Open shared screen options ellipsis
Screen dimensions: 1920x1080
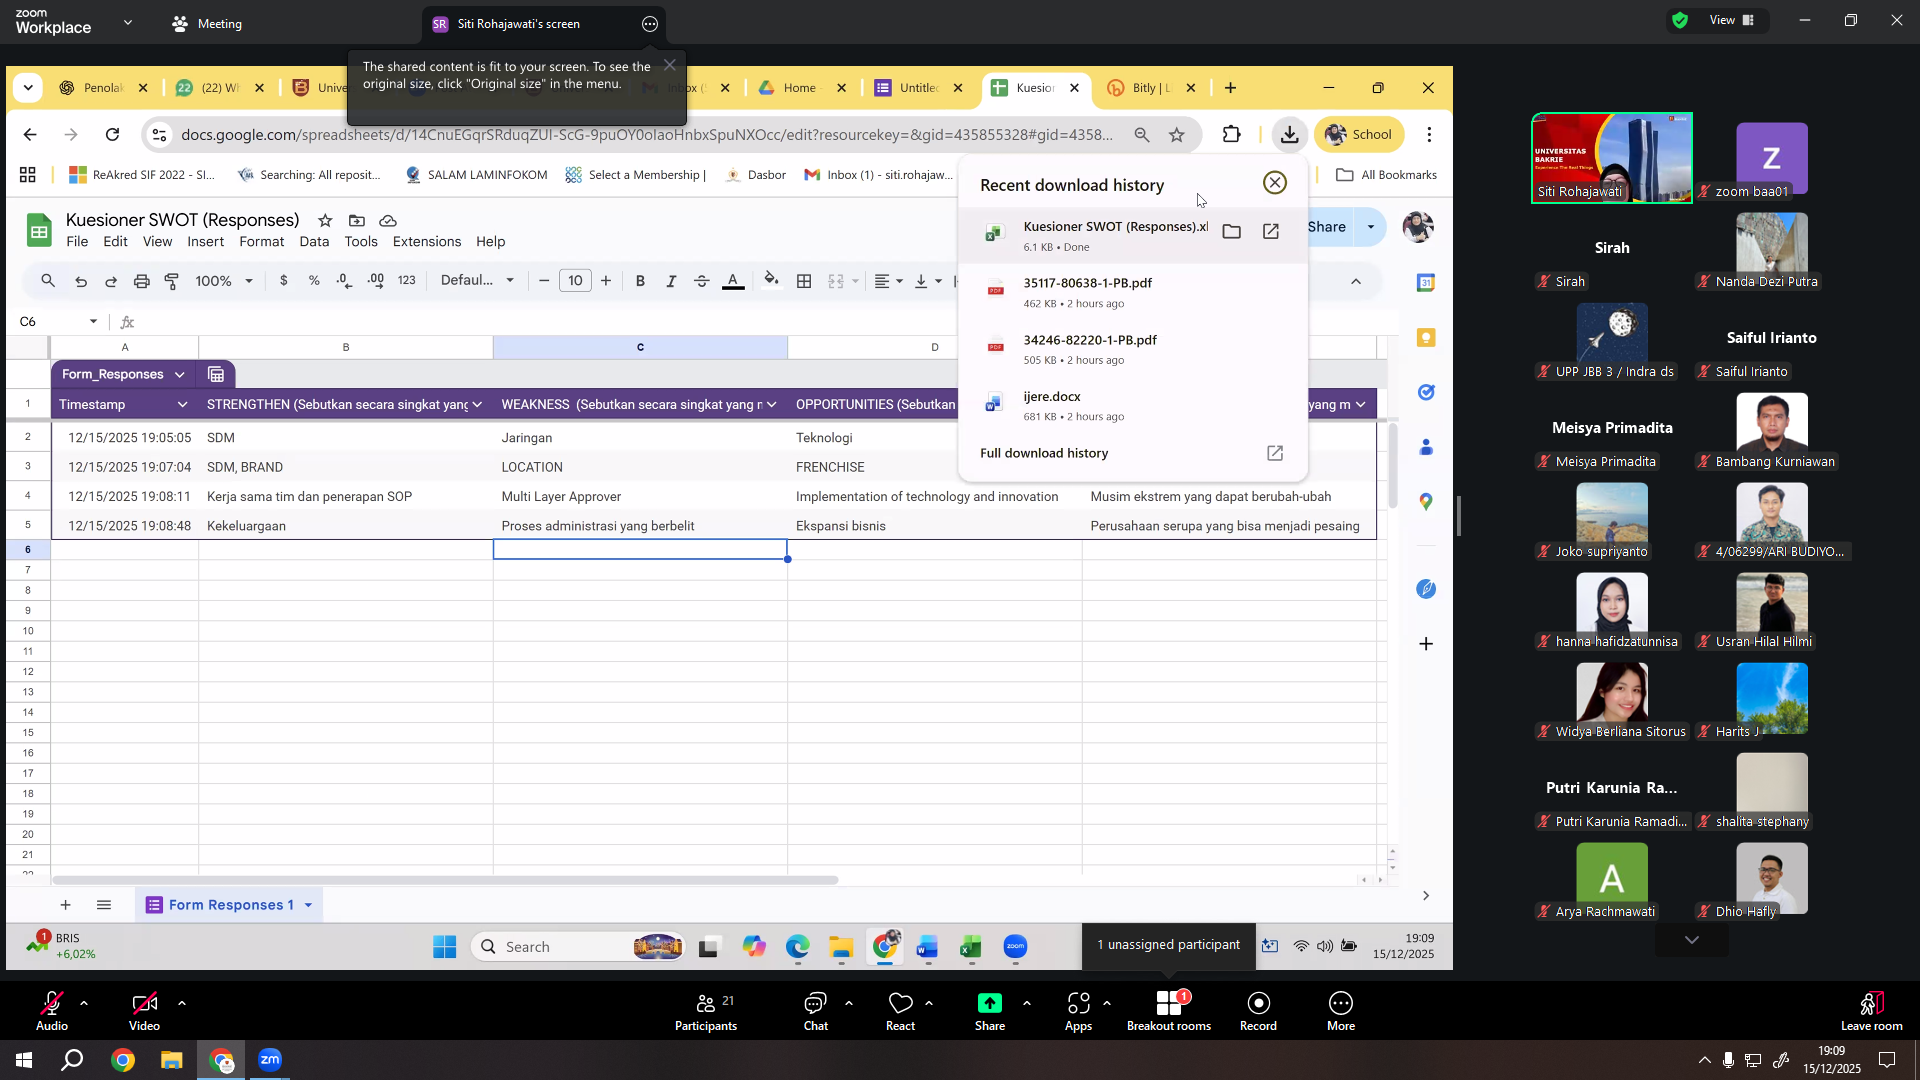(x=650, y=24)
